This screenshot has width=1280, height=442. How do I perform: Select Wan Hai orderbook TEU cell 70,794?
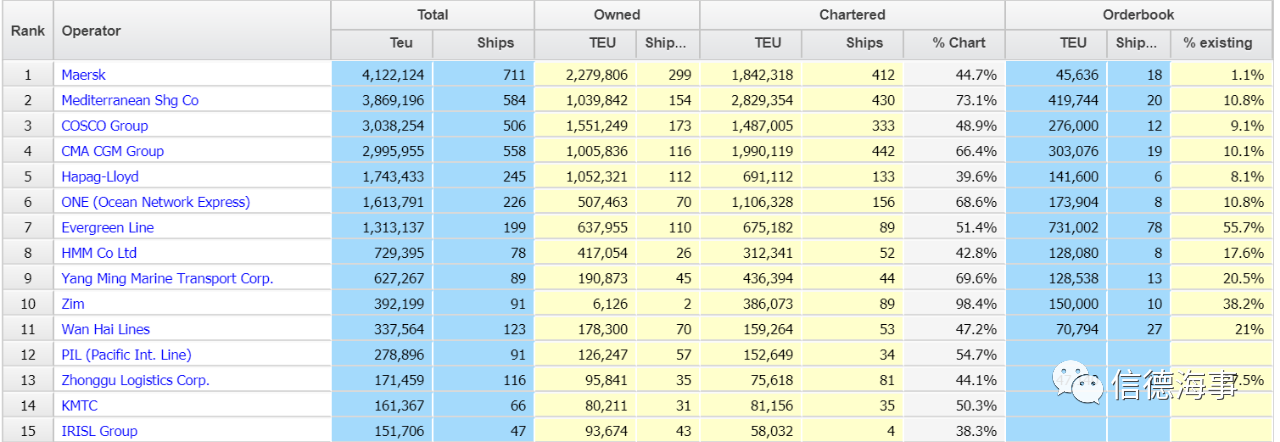1056,329
